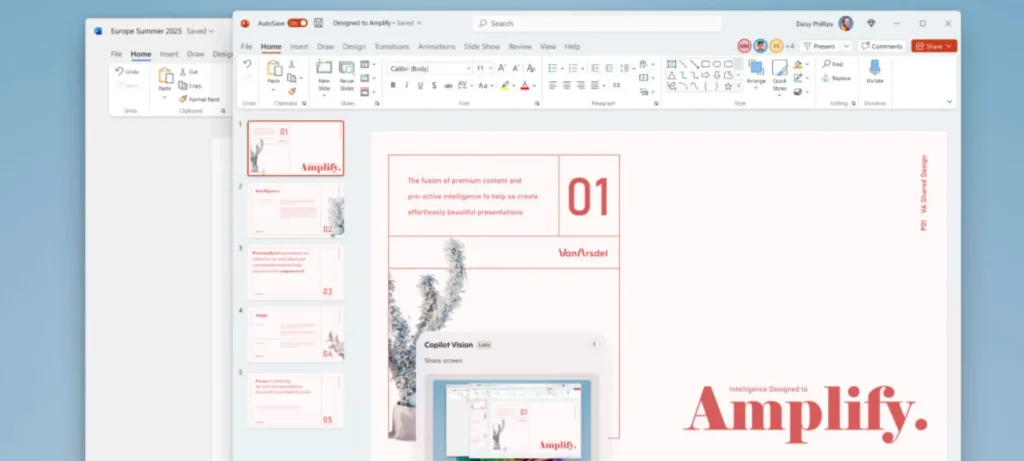Open Transitions tab
The height and width of the screenshot is (461, 1024).
tap(392, 46)
